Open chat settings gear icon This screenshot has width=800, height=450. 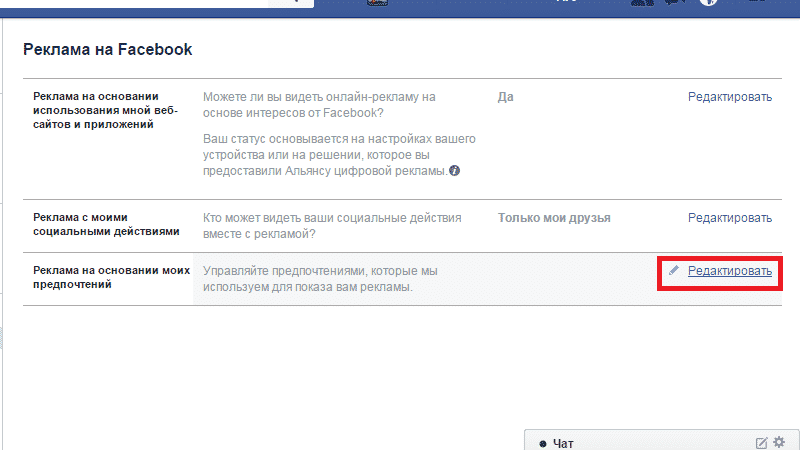tap(779, 442)
